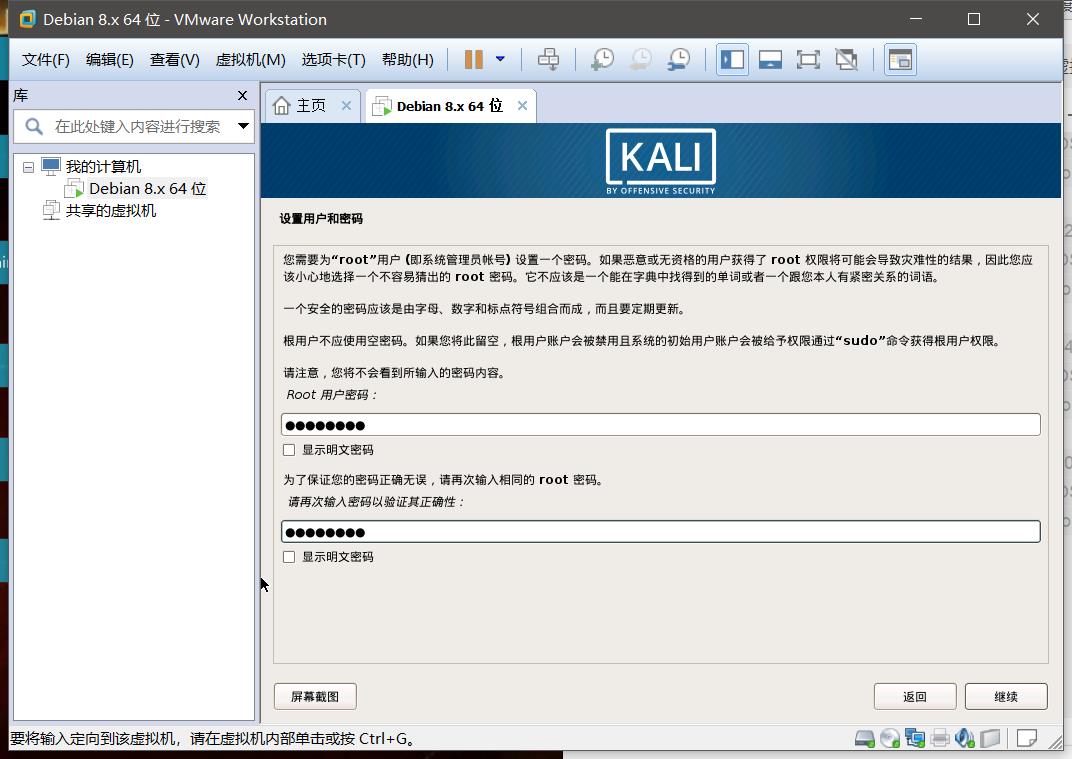Open the console view settings icon
This screenshot has width=1072, height=759.
point(900,59)
